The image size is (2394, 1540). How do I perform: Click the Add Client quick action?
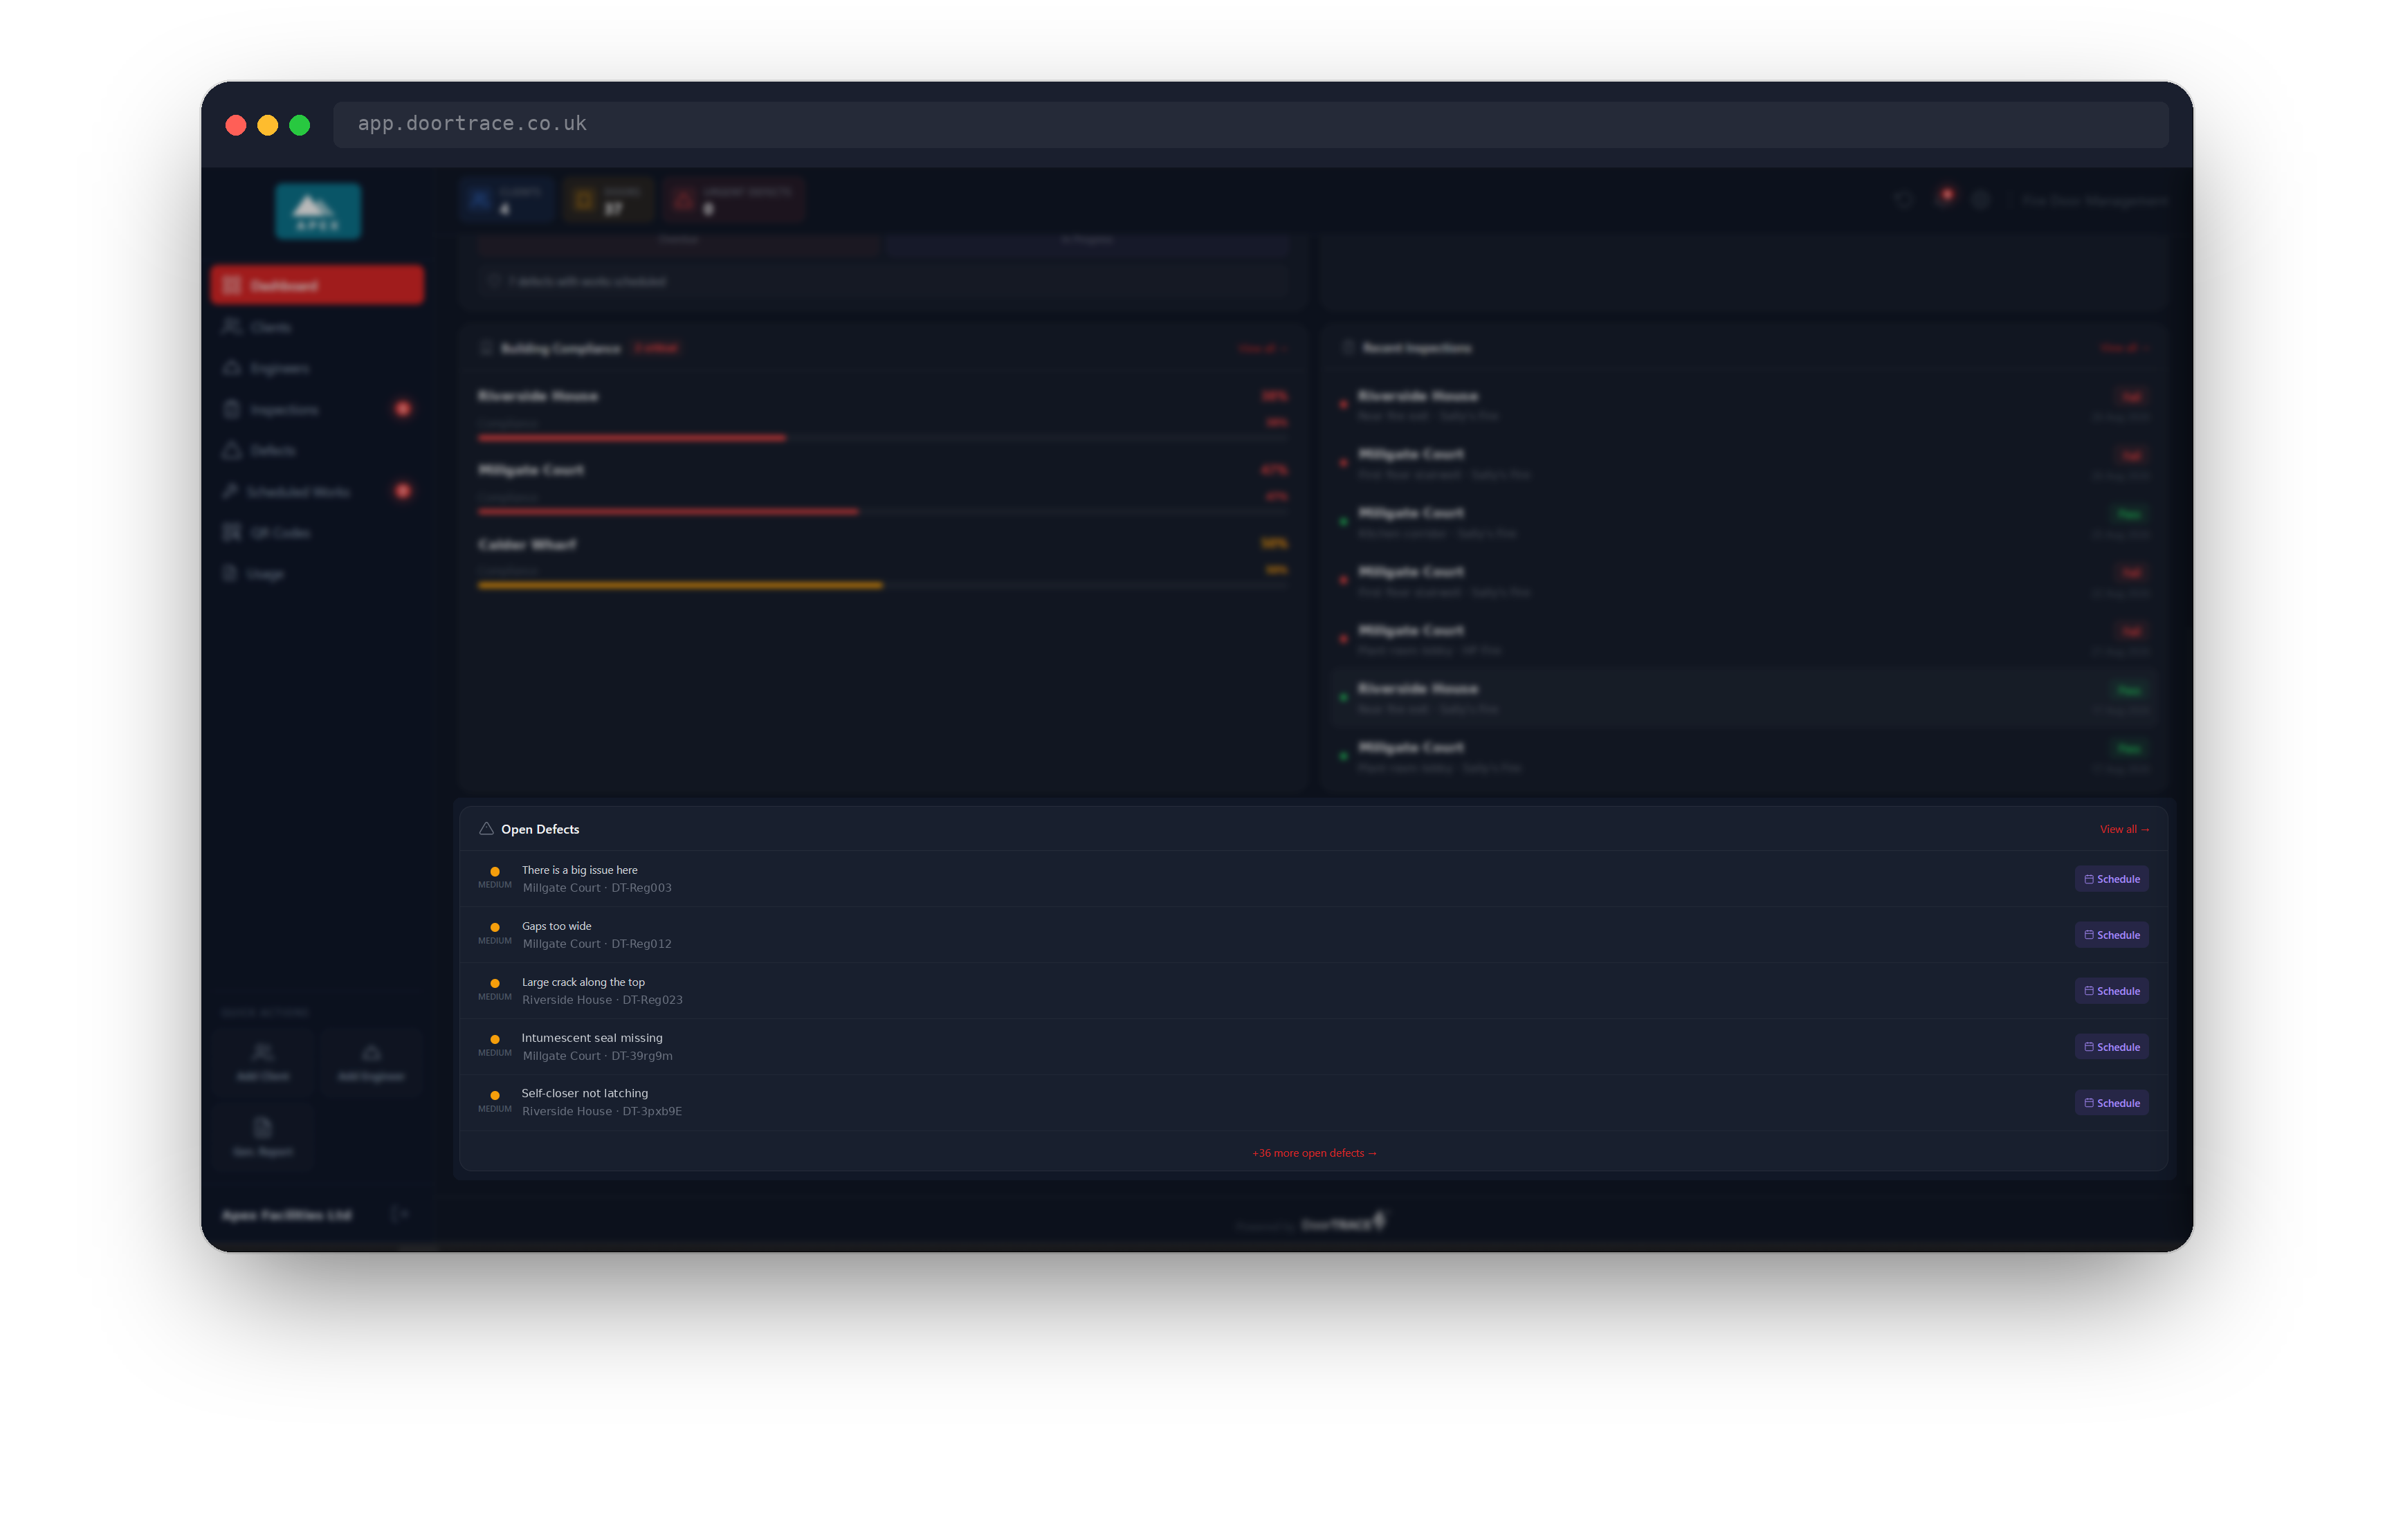point(263,1063)
